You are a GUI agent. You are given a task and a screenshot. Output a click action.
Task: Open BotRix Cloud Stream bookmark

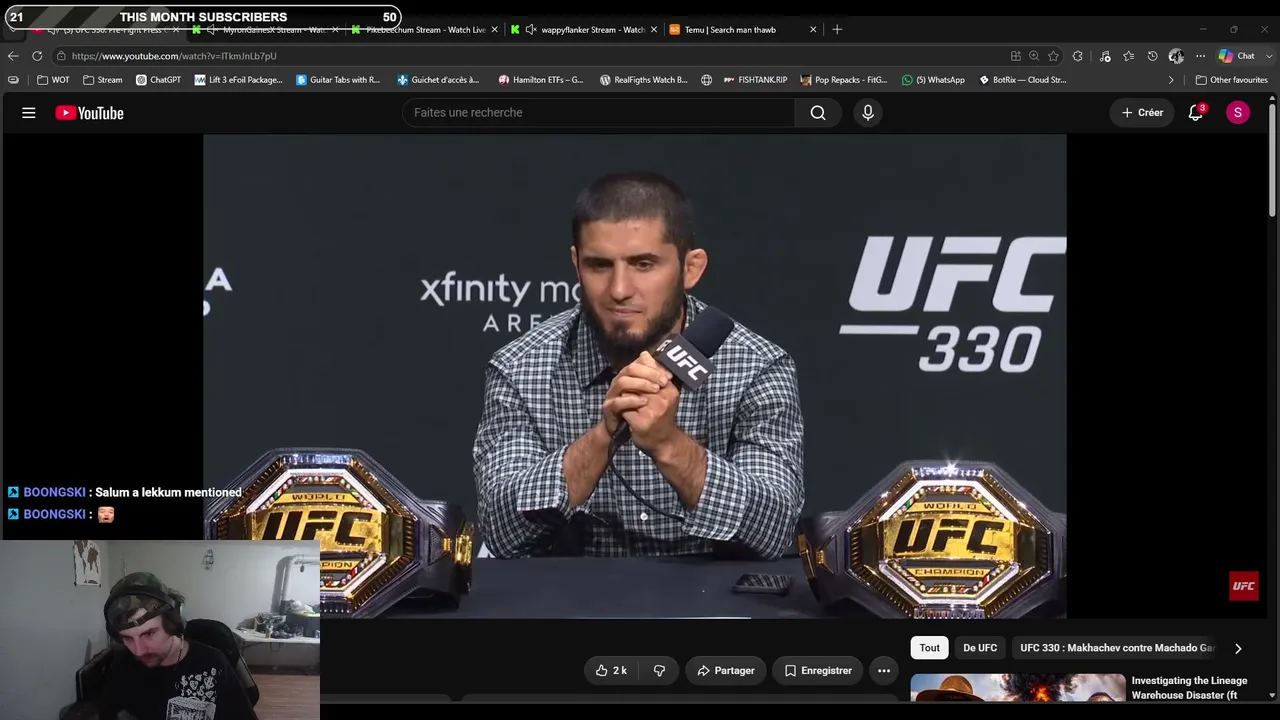pos(1023,80)
